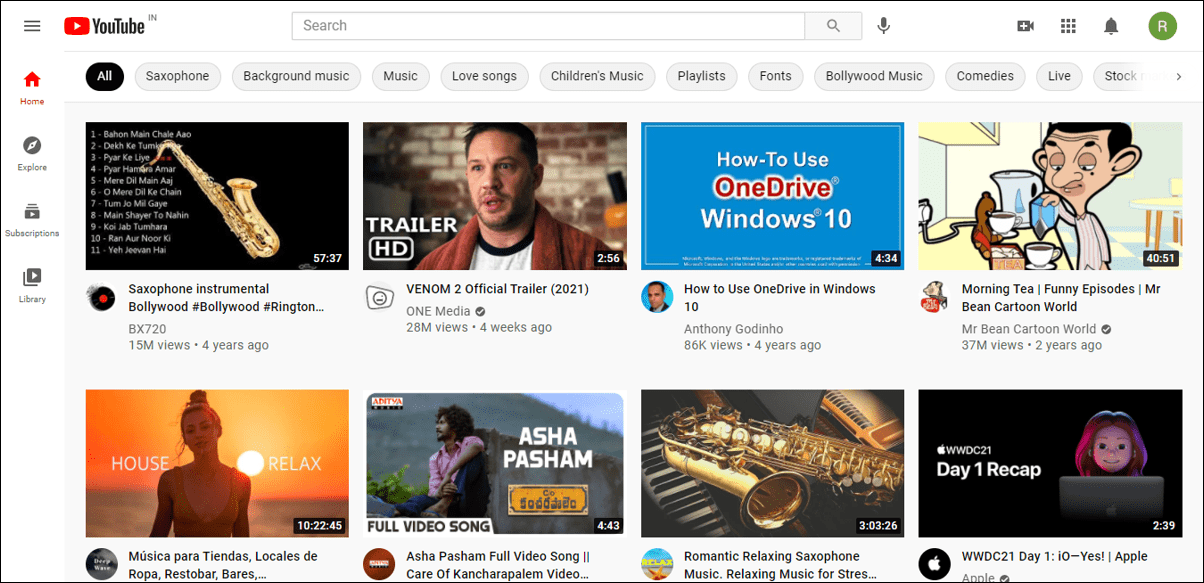Open the VENOM 2 trailer thumbnail
This screenshot has height=583, width=1204.
[x=495, y=196]
